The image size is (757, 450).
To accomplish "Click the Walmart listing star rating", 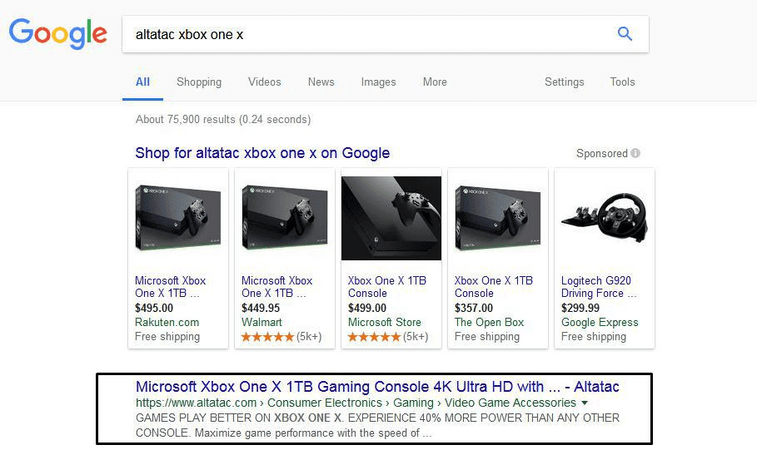I will click(268, 337).
